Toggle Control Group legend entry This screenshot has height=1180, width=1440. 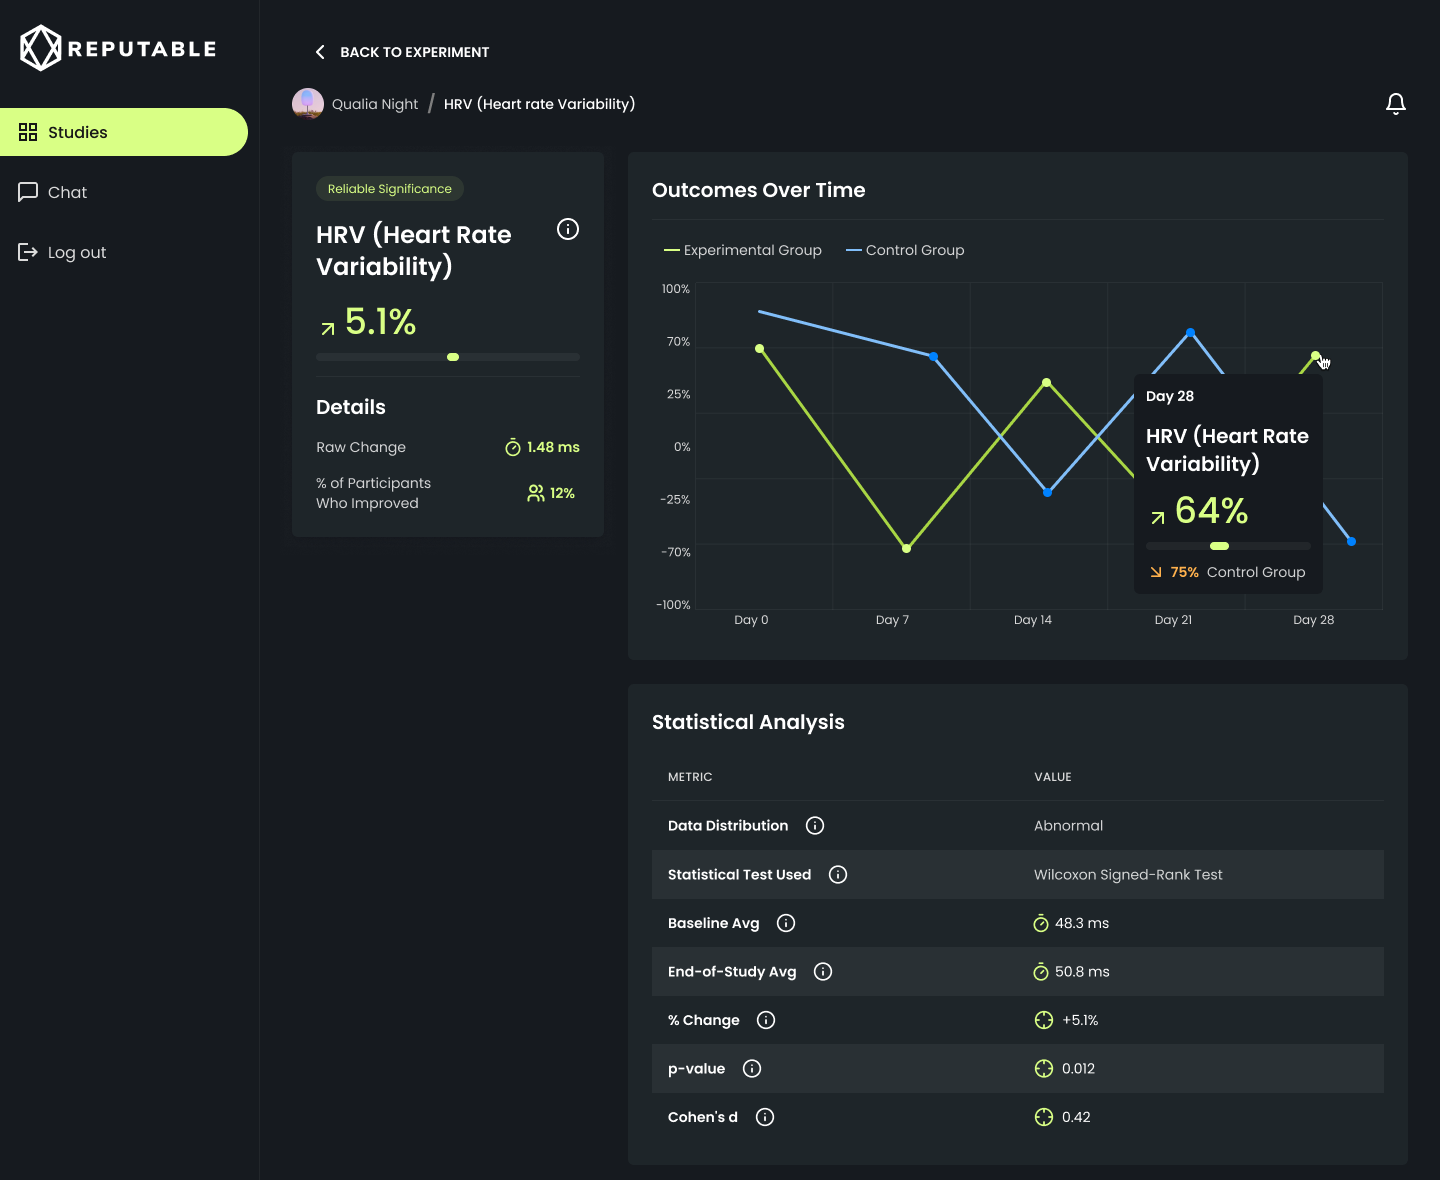coord(905,250)
